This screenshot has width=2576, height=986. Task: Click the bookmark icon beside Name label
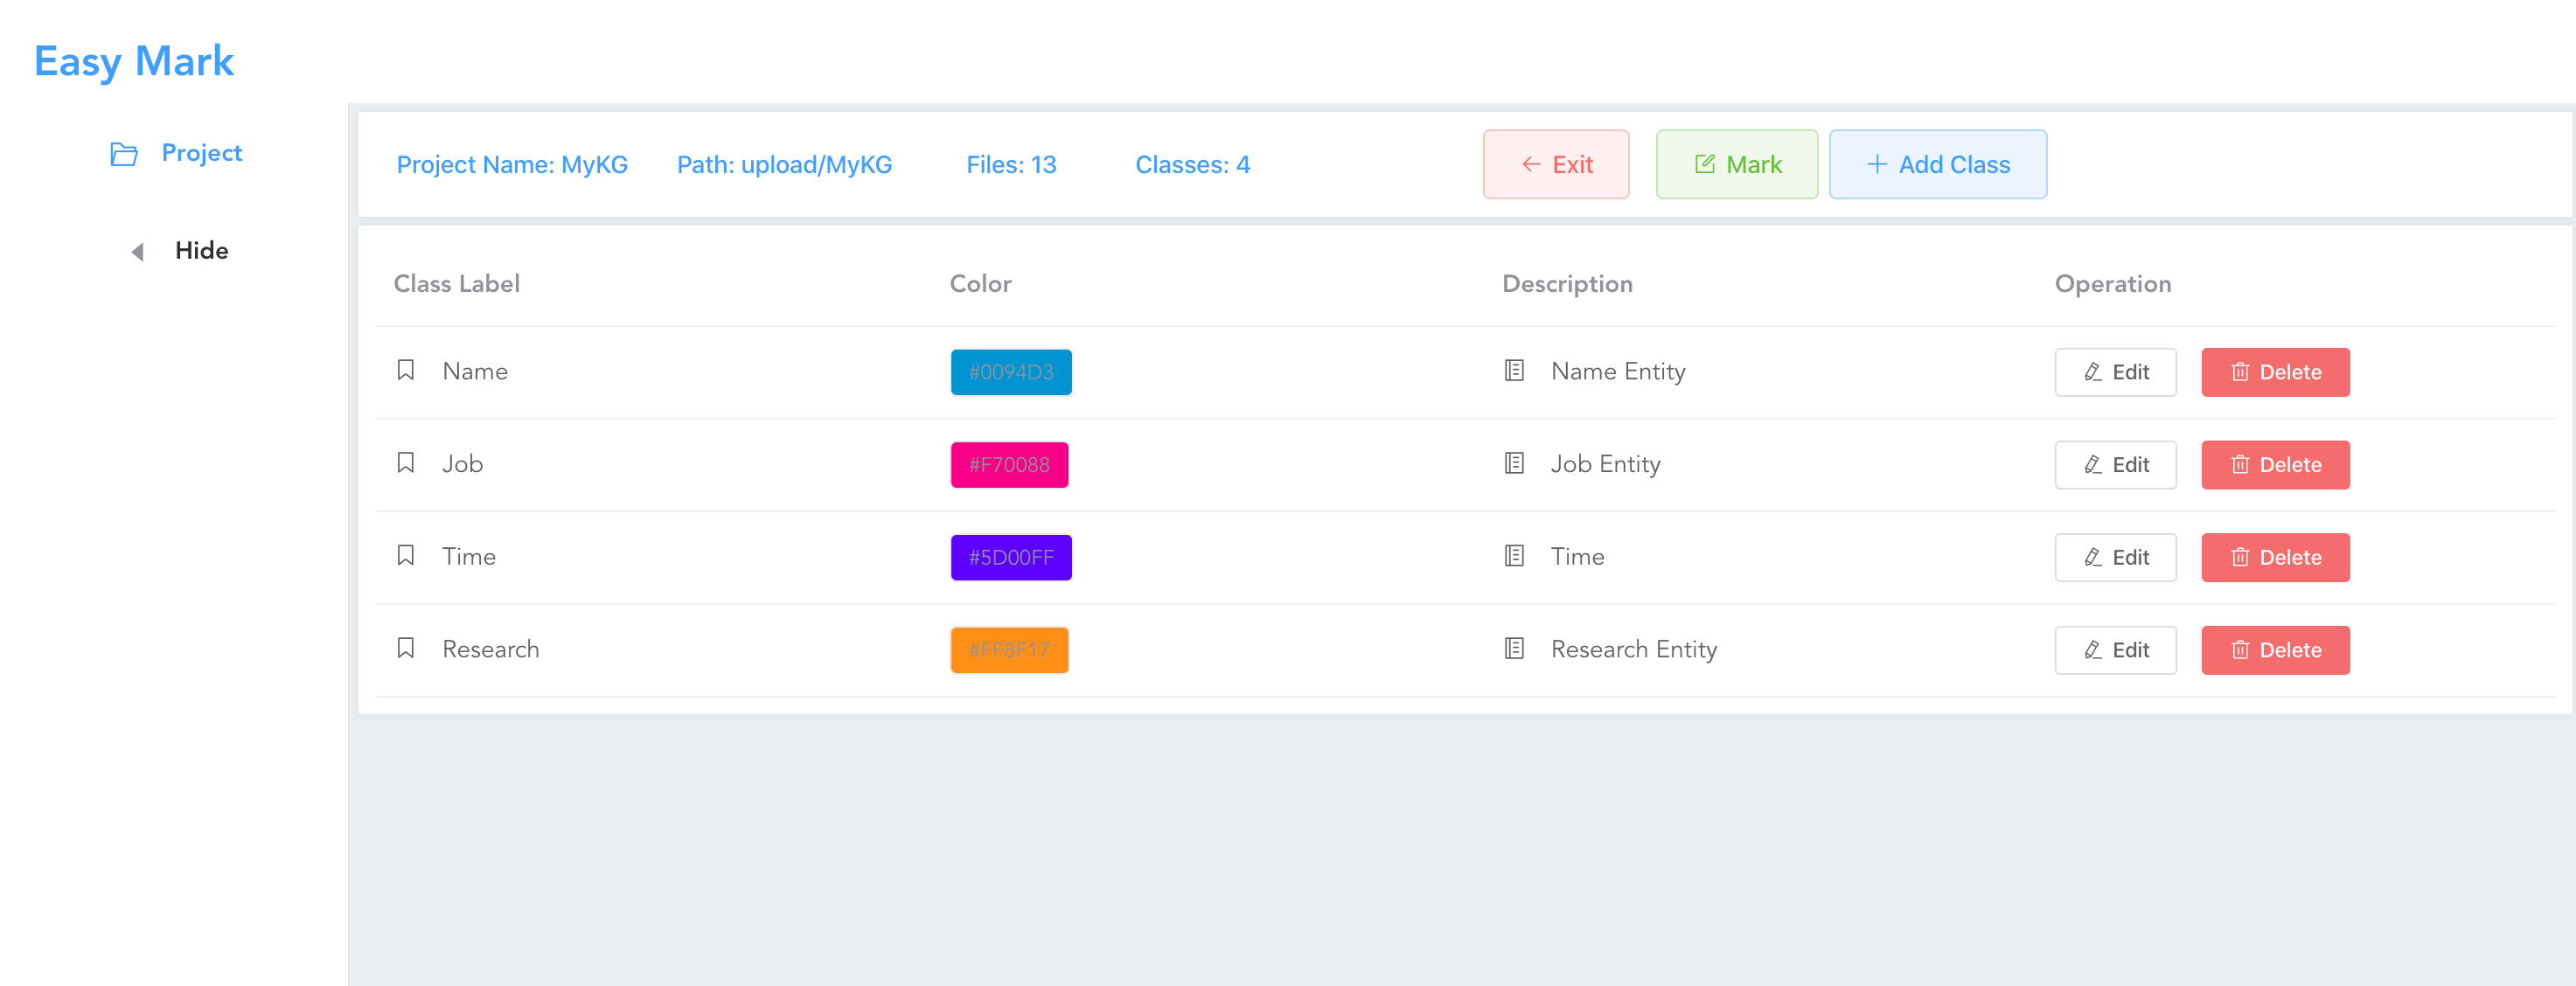coord(405,370)
